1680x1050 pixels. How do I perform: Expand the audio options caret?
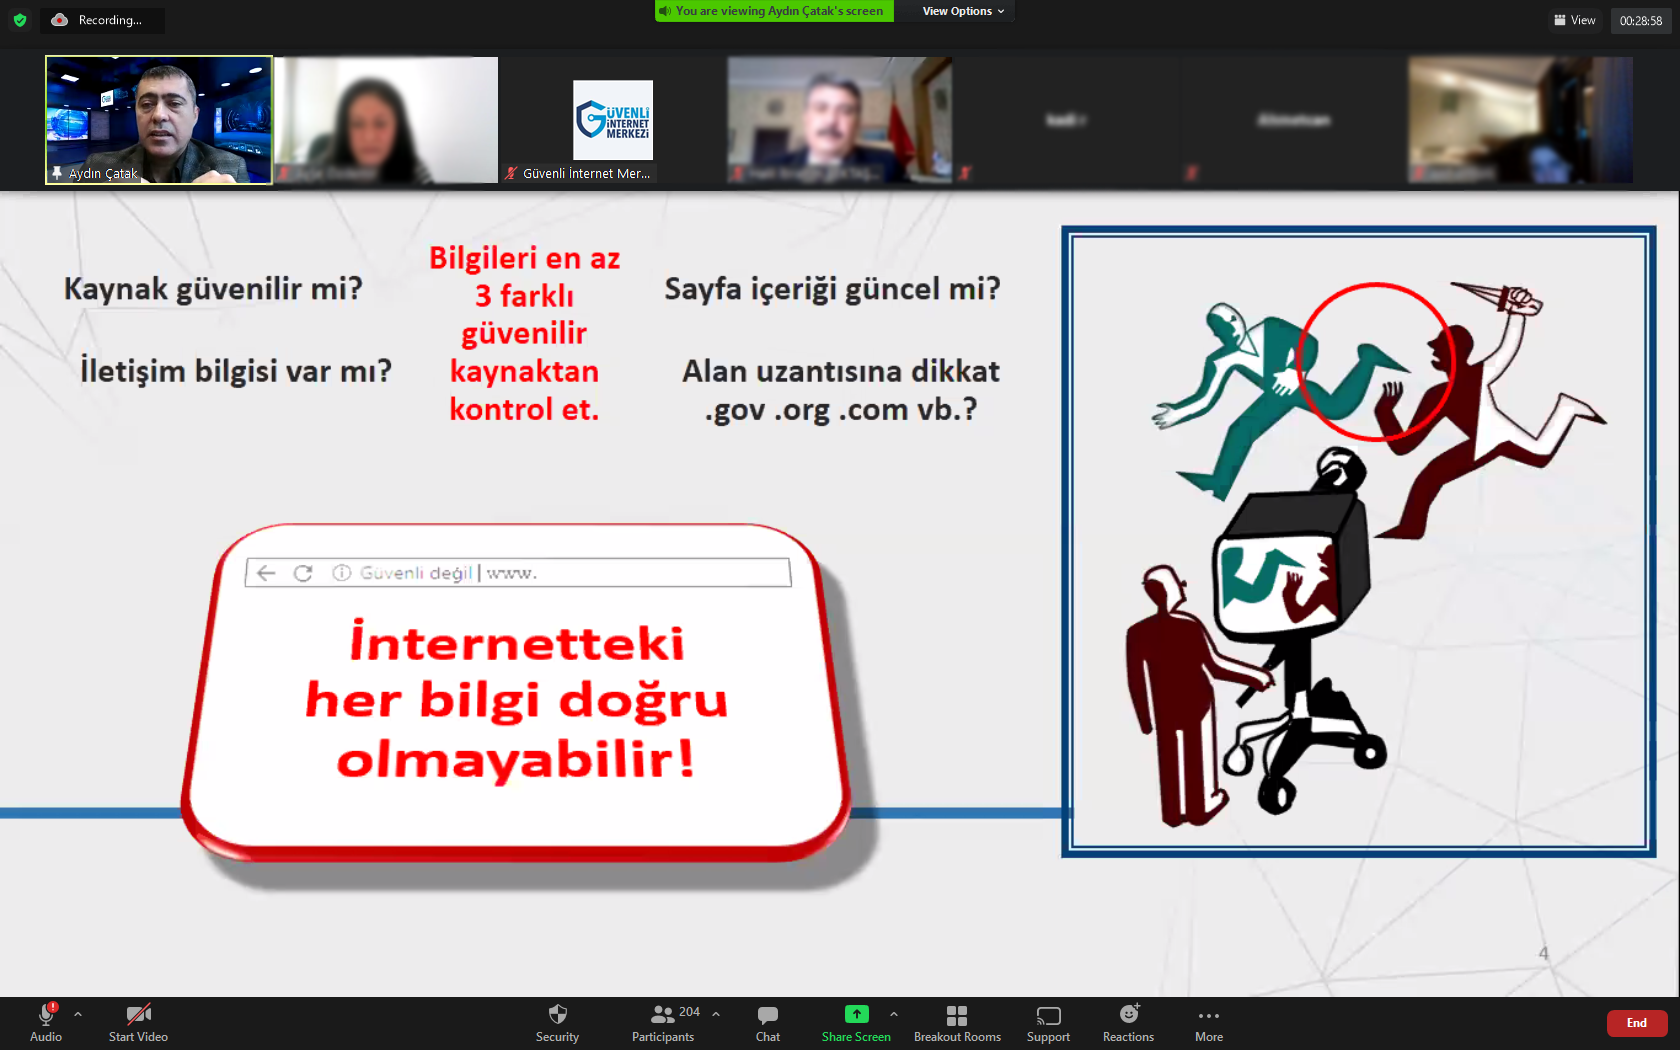click(x=78, y=1014)
